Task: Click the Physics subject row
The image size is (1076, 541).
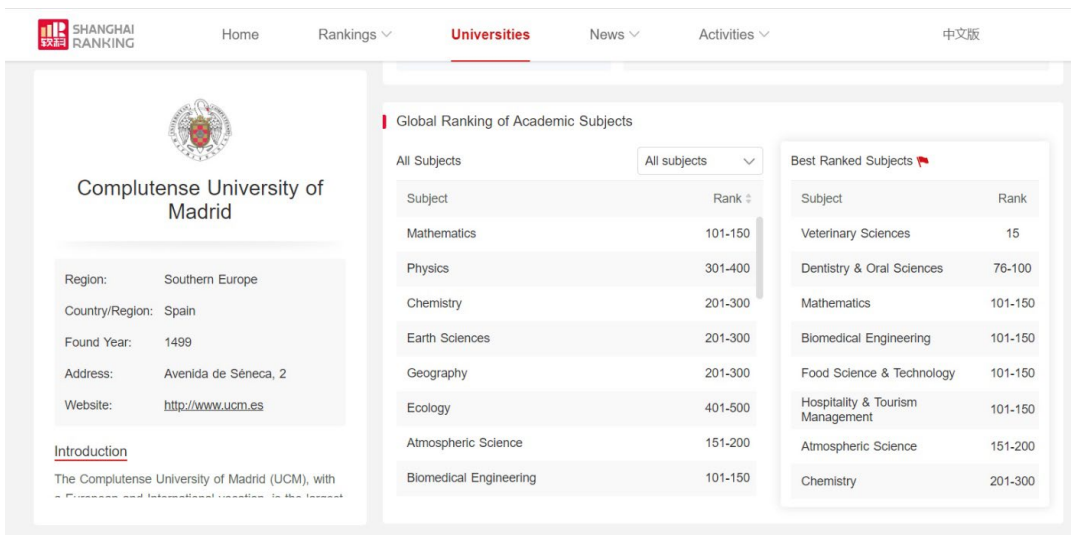Action: 576,268
